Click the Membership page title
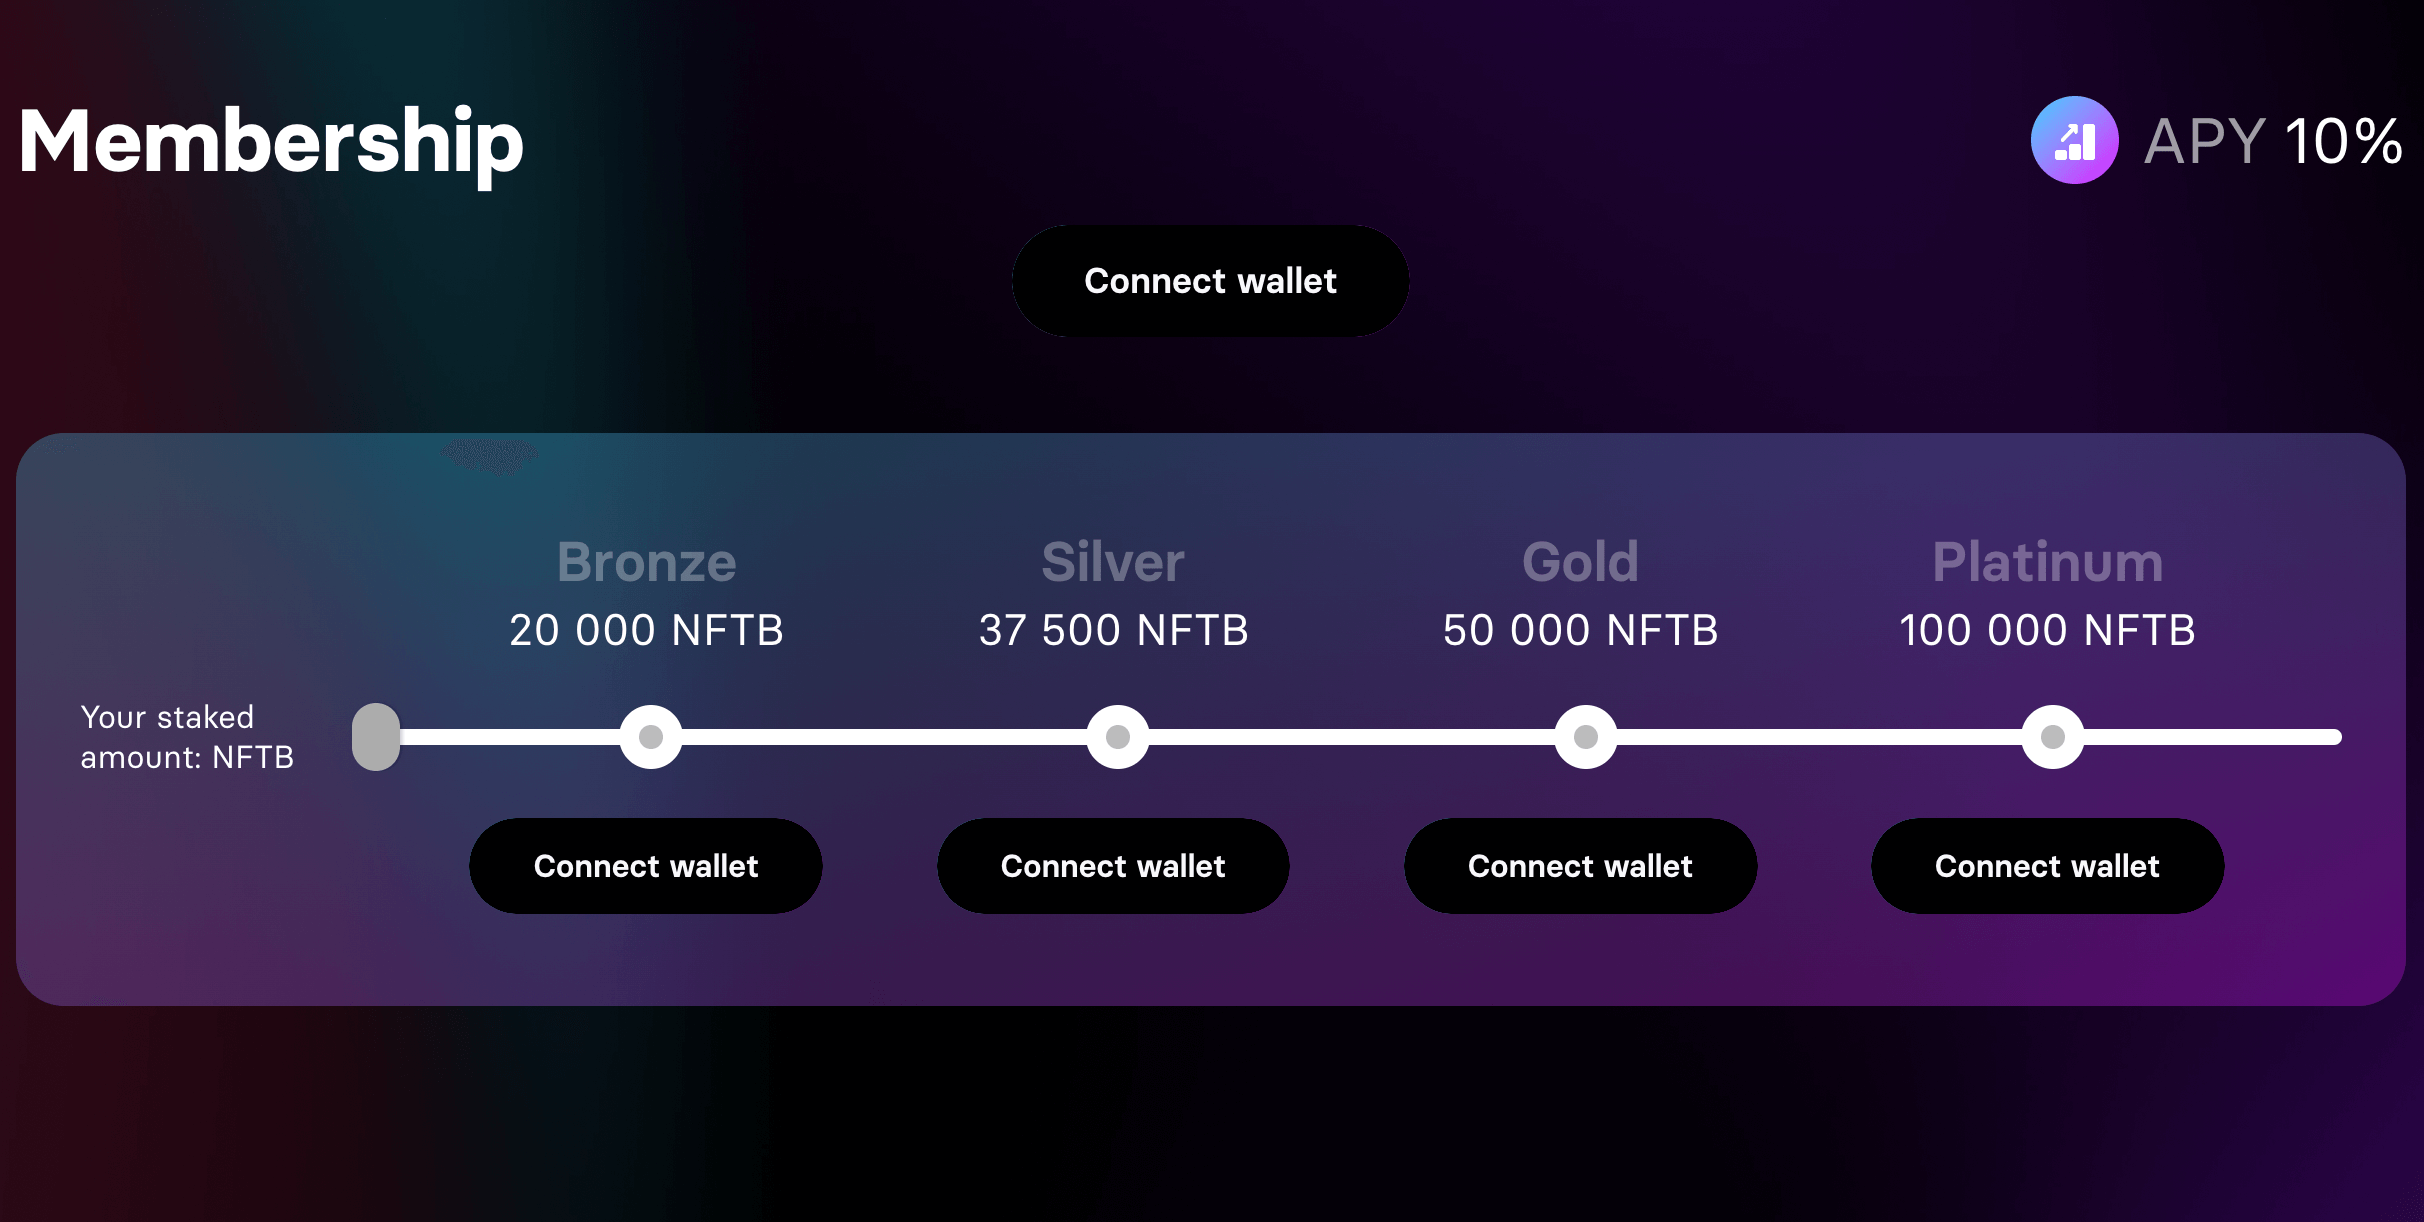The width and height of the screenshot is (2424, 1222). pos(271,144)
